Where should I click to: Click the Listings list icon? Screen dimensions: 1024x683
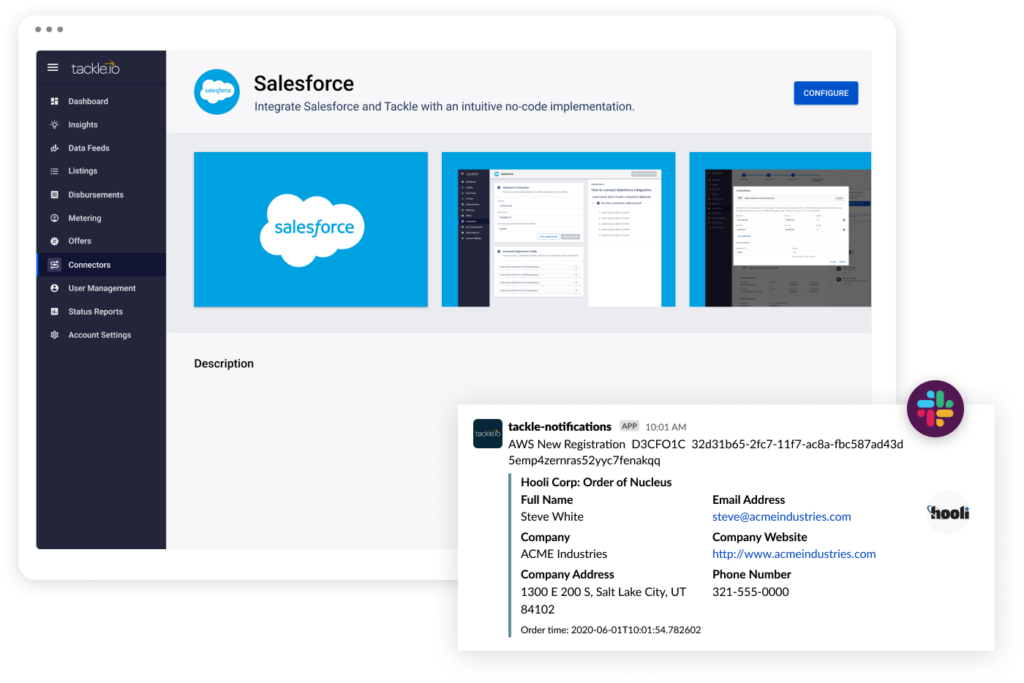point(54,171)
